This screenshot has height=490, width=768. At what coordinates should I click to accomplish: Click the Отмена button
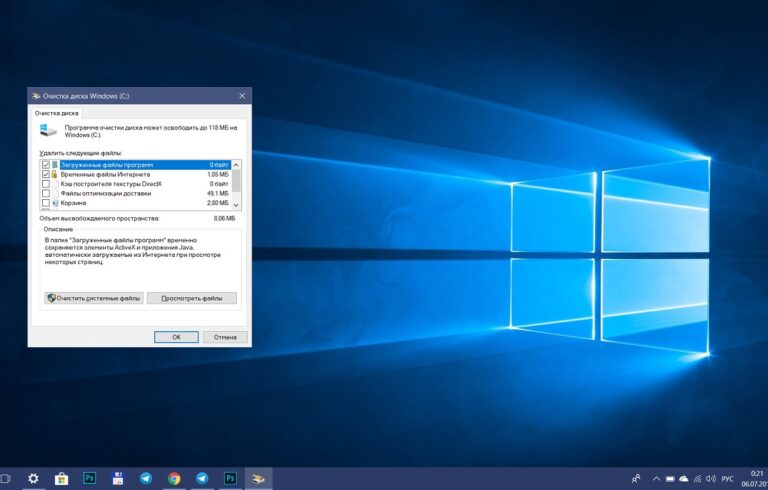pos(225,337)
